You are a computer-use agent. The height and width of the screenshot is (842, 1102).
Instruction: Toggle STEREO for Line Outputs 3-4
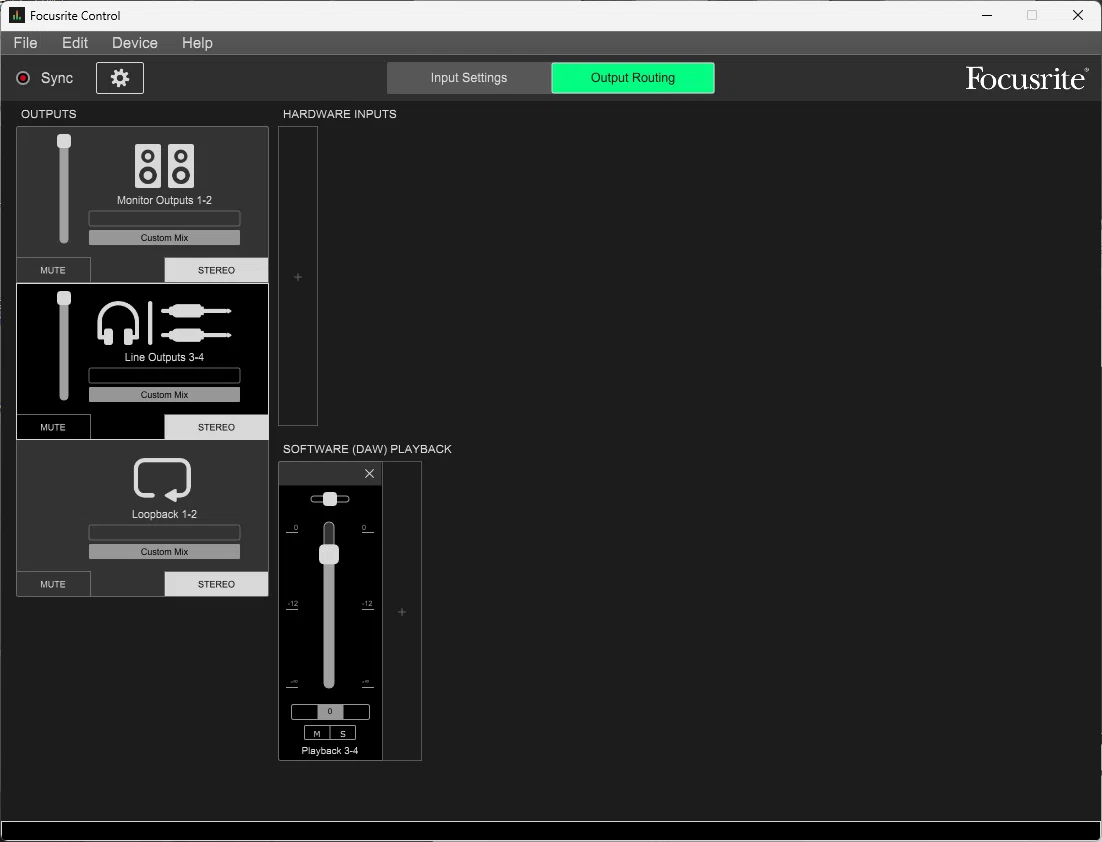[x=216, y=427]
